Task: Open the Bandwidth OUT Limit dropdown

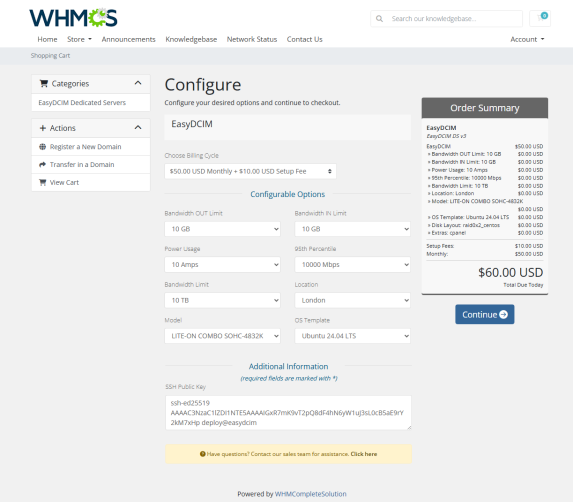Action: tap(223, 229)
